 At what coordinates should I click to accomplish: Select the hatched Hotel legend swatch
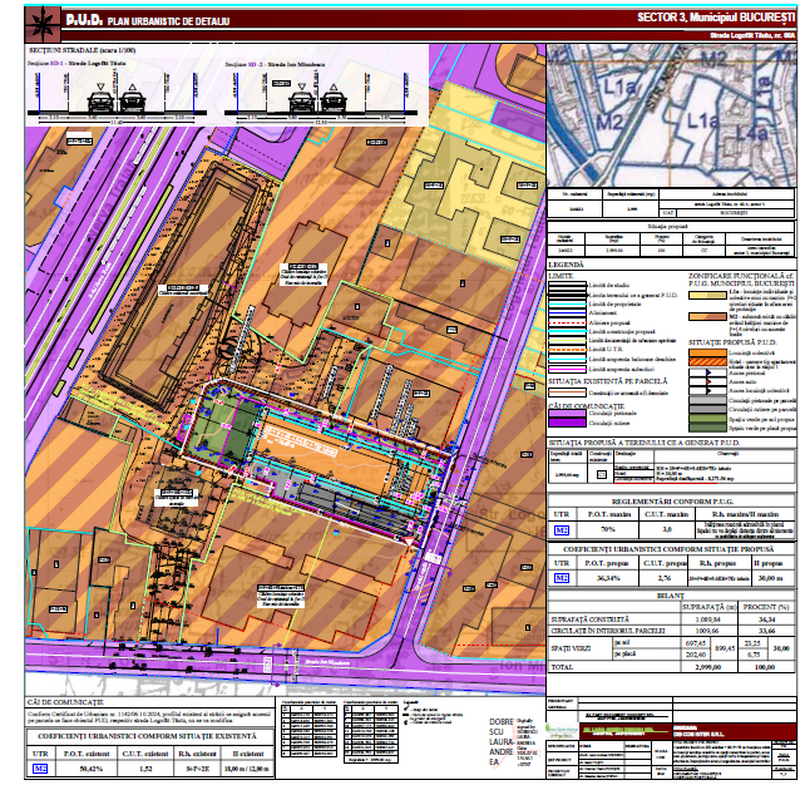pos(708,362)
